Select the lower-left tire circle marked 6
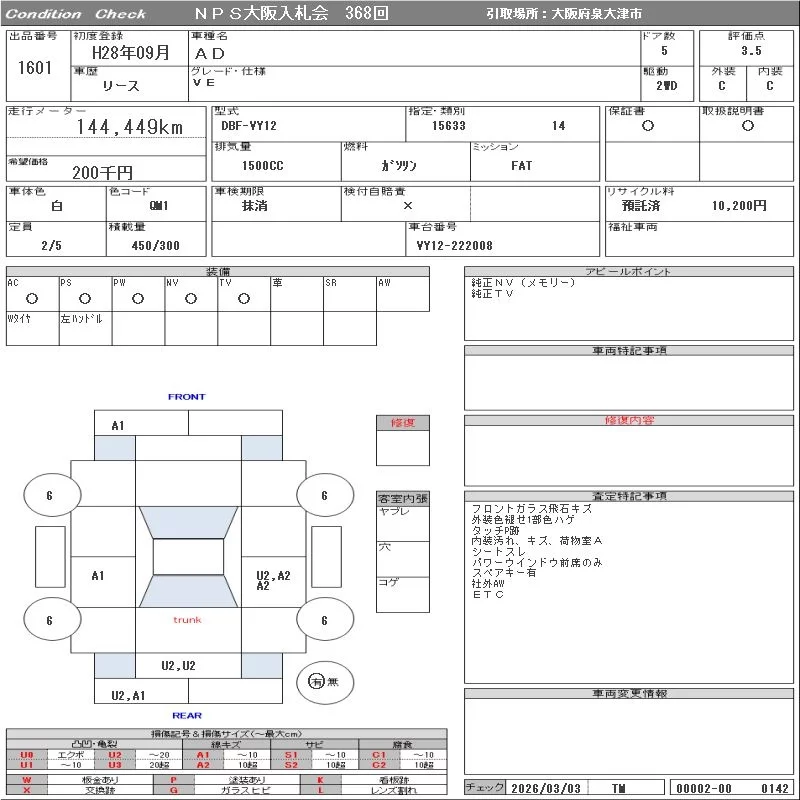800x800 pixels. click(50, 620)
